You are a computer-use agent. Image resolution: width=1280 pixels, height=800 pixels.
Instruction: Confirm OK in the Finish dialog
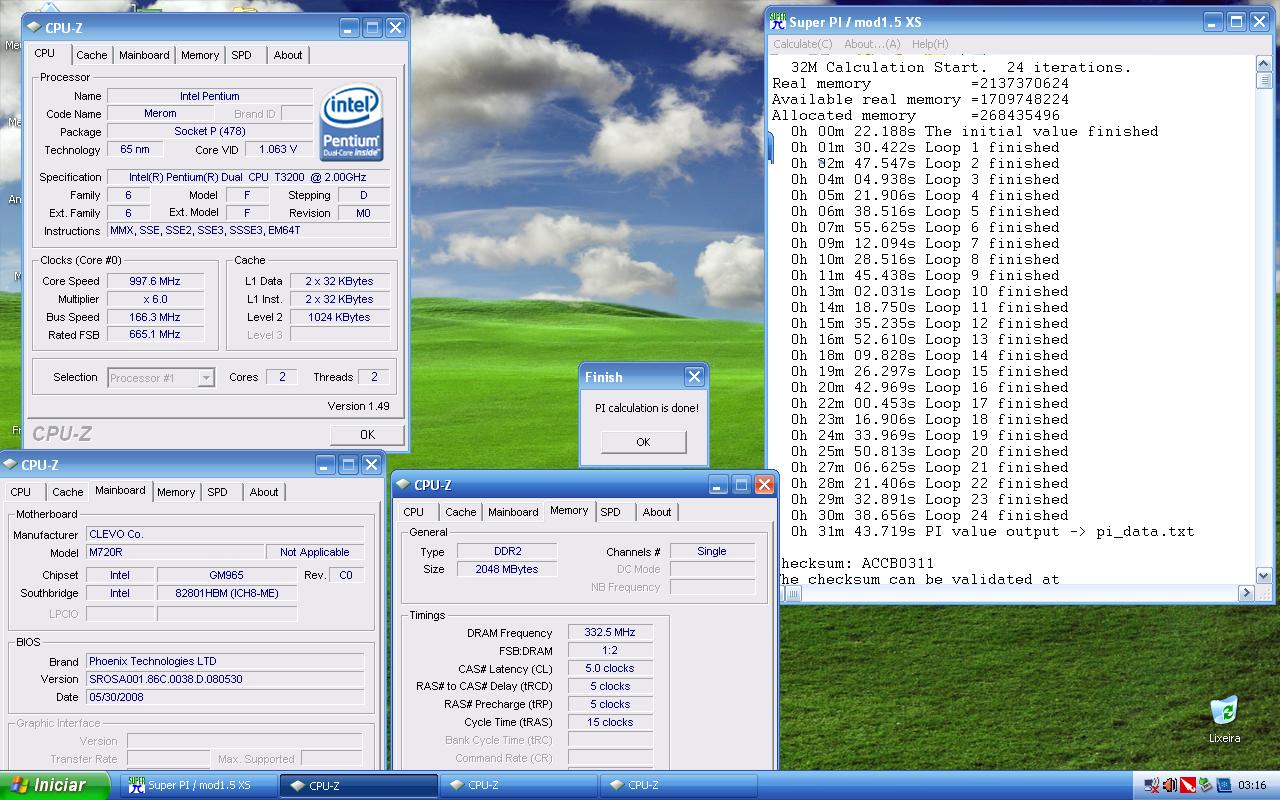point(643,442)
